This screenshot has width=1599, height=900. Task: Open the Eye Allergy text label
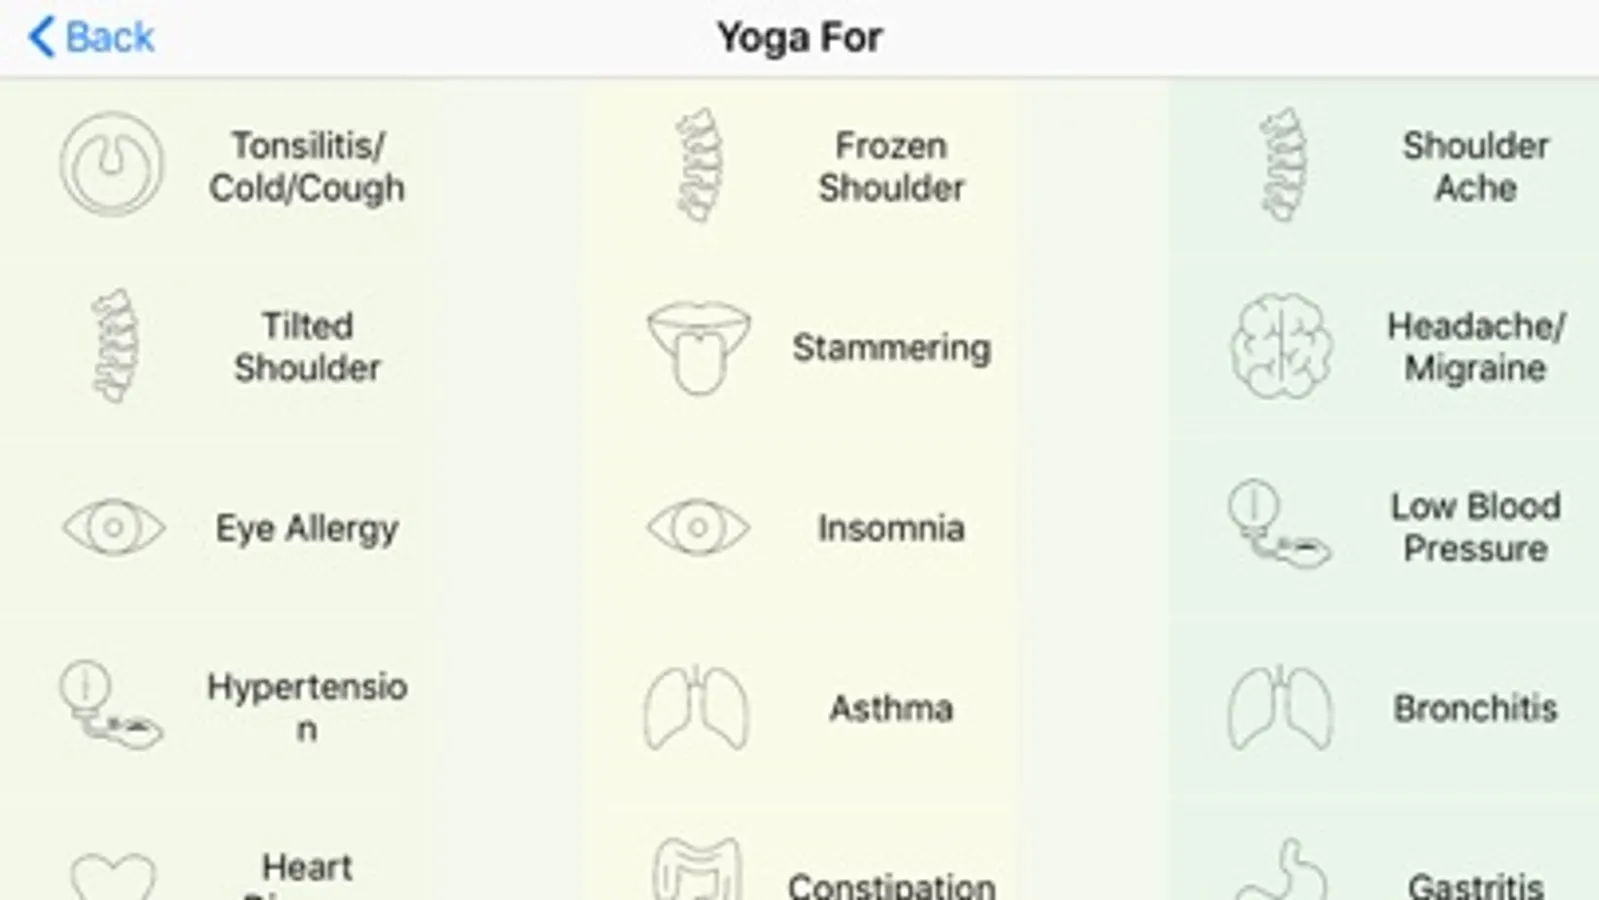(307, 528)
